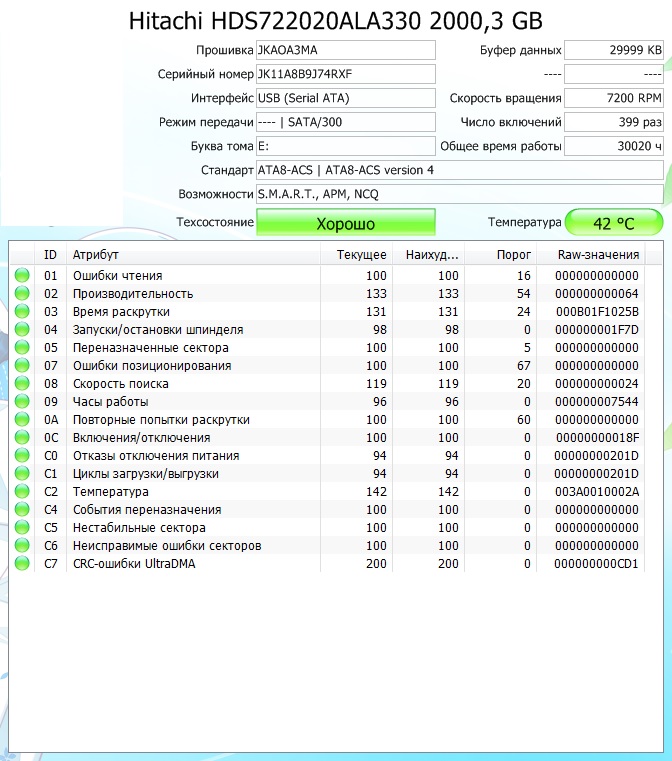Click the status icon for События переназначения
The image size is (672, 761).
coord(22,509)
